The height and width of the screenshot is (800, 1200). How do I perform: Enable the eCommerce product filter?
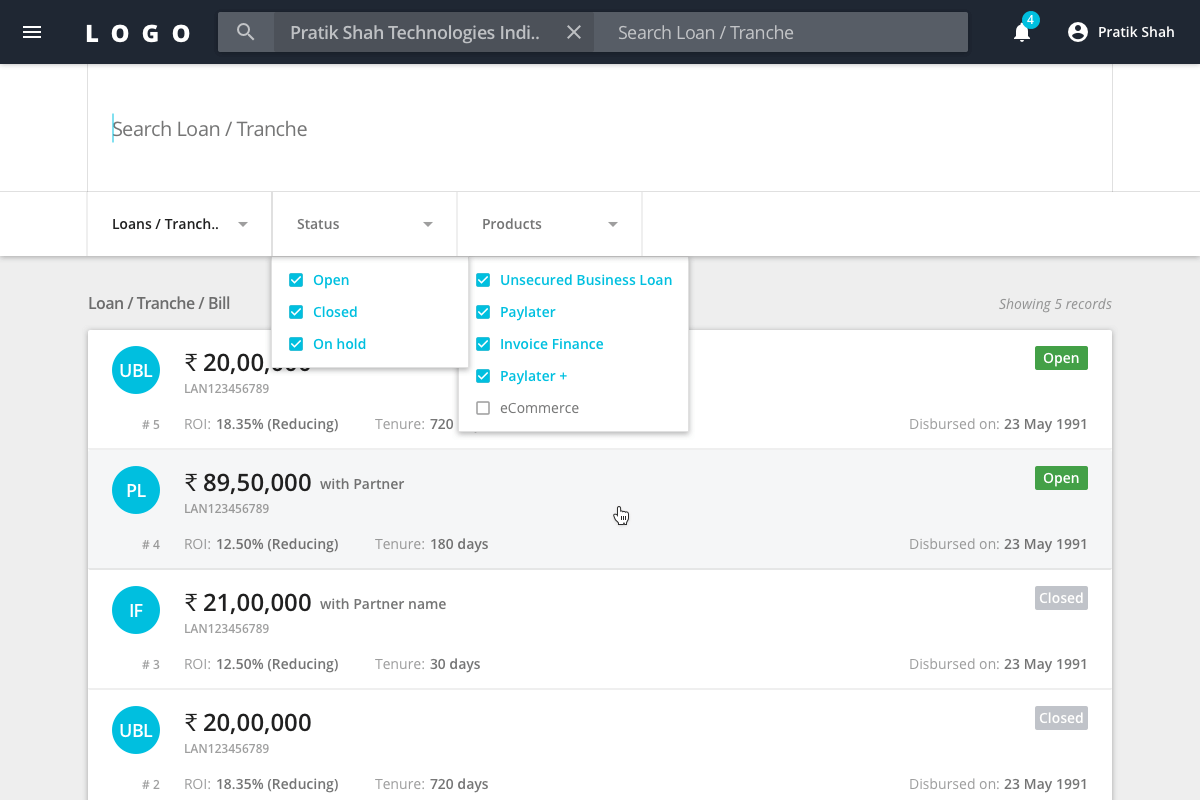[483, 408]
